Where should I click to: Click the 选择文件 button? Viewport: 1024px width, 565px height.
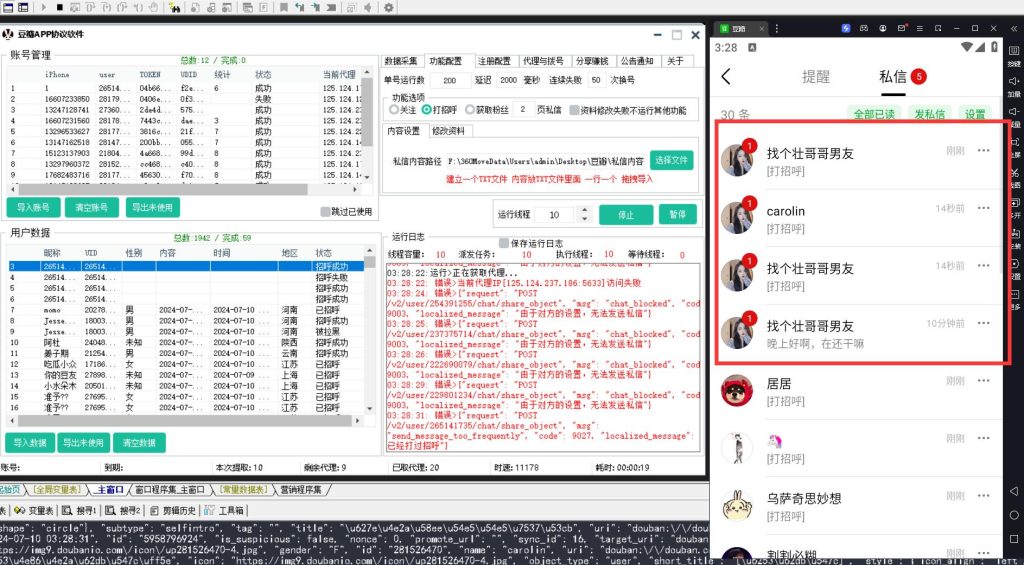671,160
